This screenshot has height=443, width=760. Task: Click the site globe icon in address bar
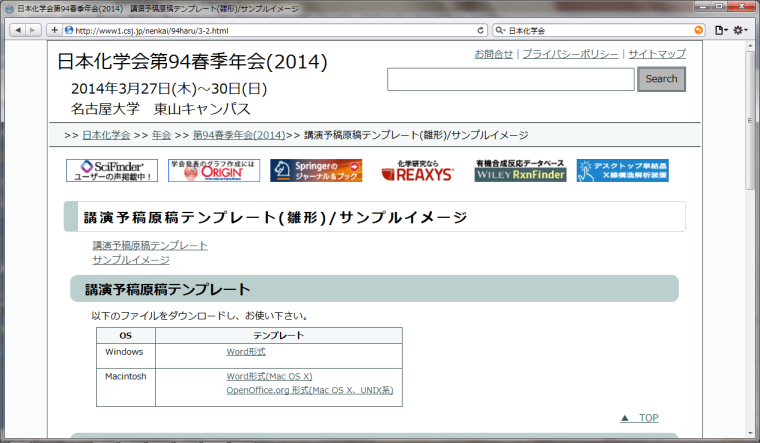pyautogui.click(x=69, y=30)
